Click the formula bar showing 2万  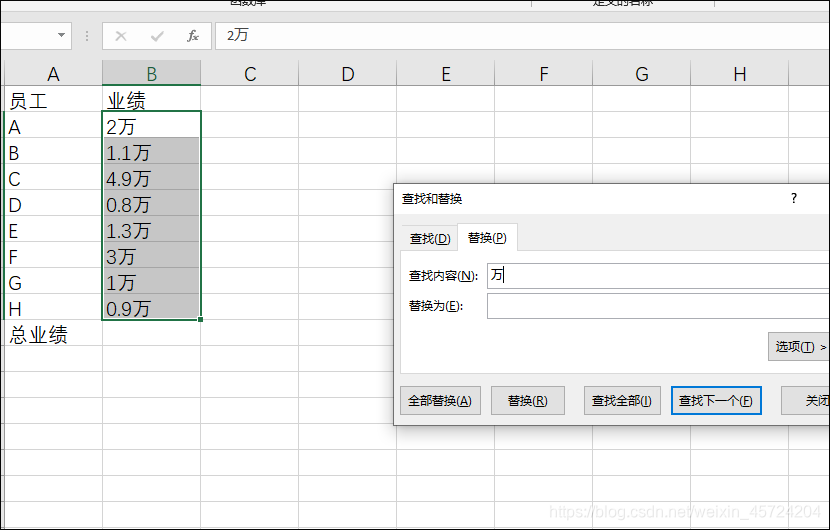[522, 35]
